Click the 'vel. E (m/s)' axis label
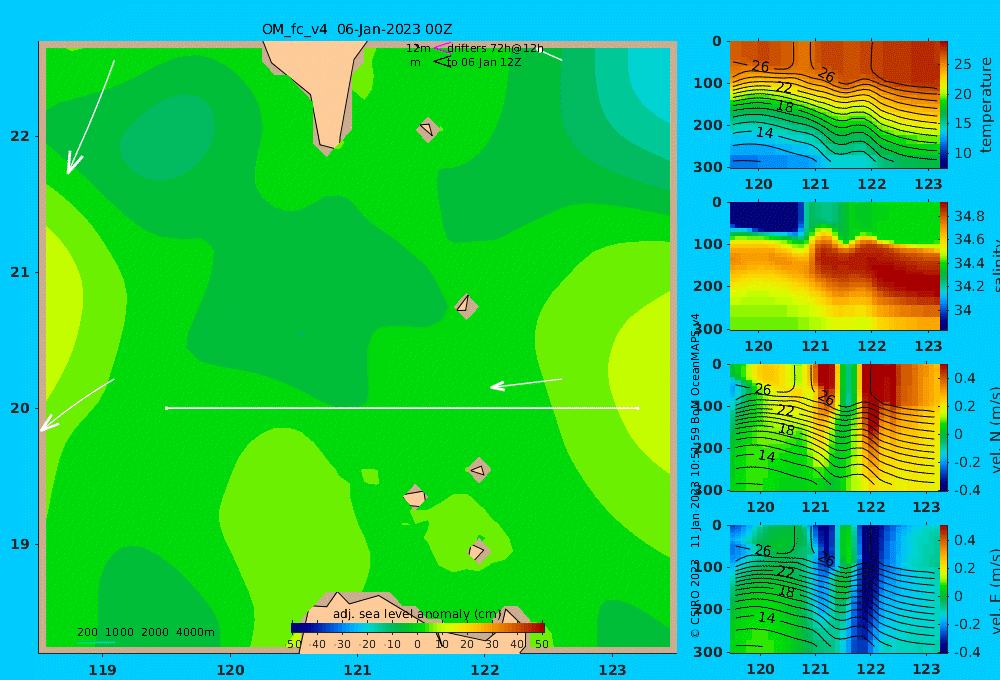This screenshot has width=1000, height=680. (994, 592)
